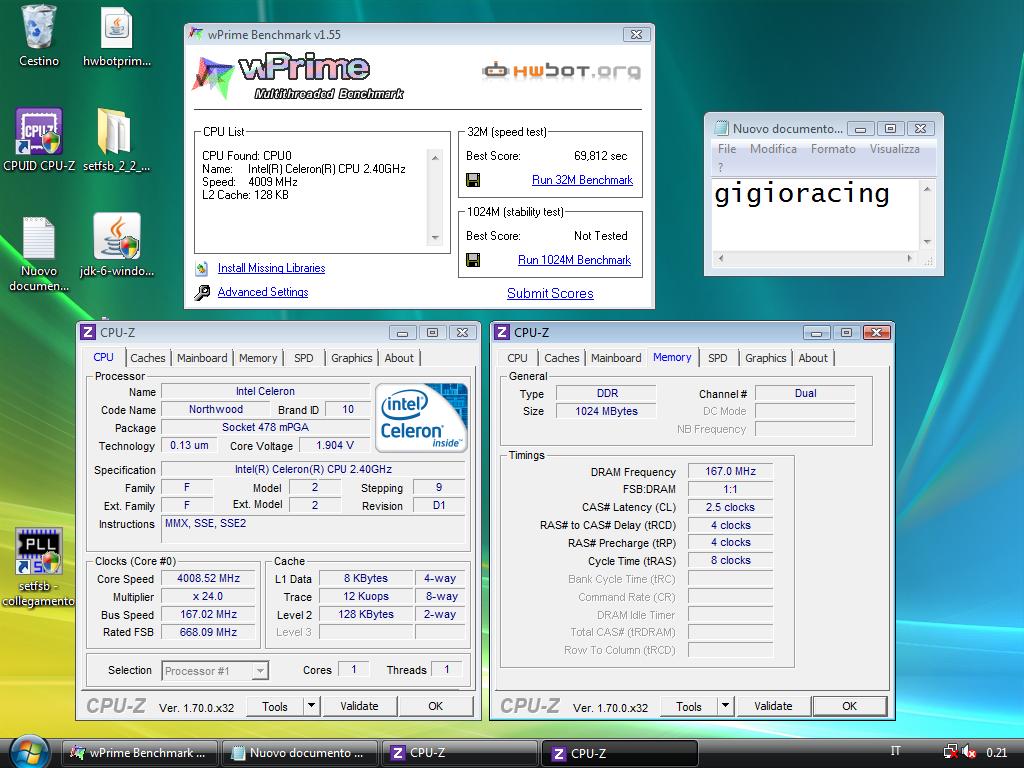Click the hwbot.org logo in wPrime
Viewport: 1024px width, 768px height.
coord(562,70)
